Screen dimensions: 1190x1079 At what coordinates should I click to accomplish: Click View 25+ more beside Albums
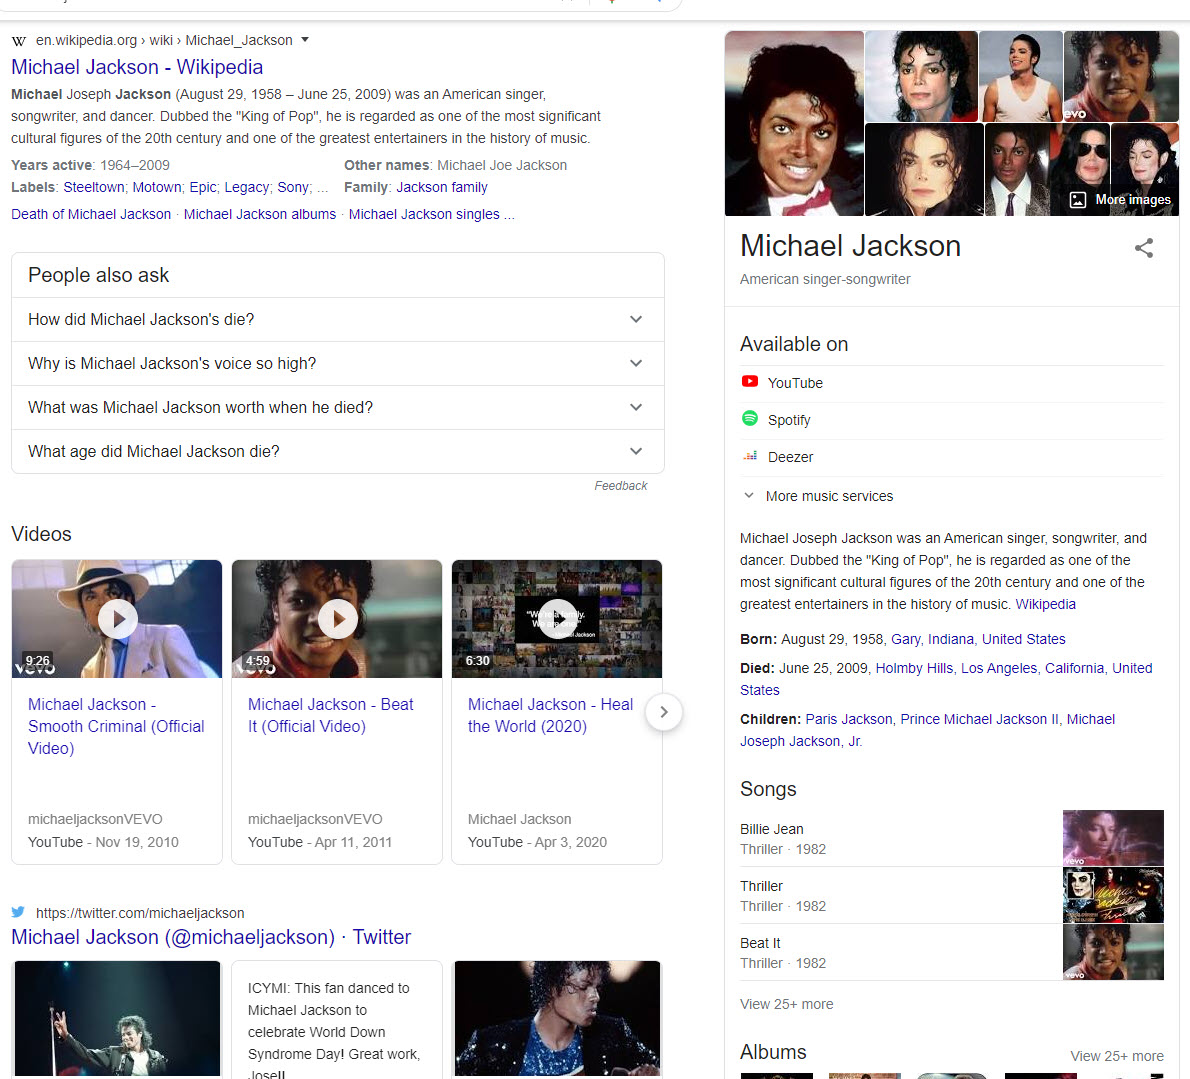[x=1116, y=1055]
